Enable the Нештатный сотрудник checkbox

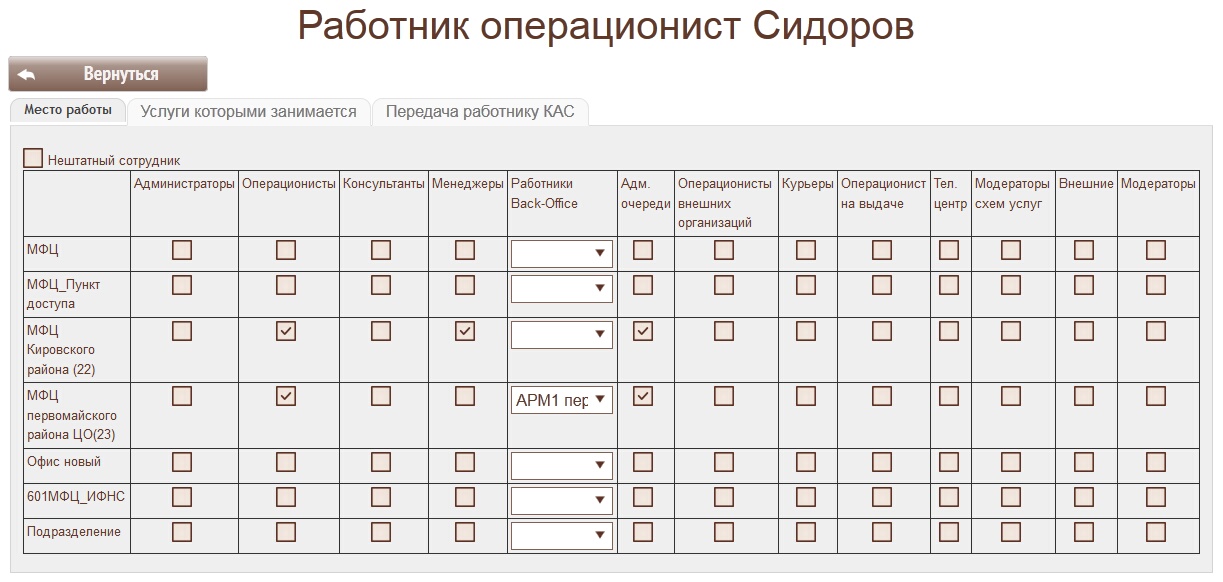[34, 159]
